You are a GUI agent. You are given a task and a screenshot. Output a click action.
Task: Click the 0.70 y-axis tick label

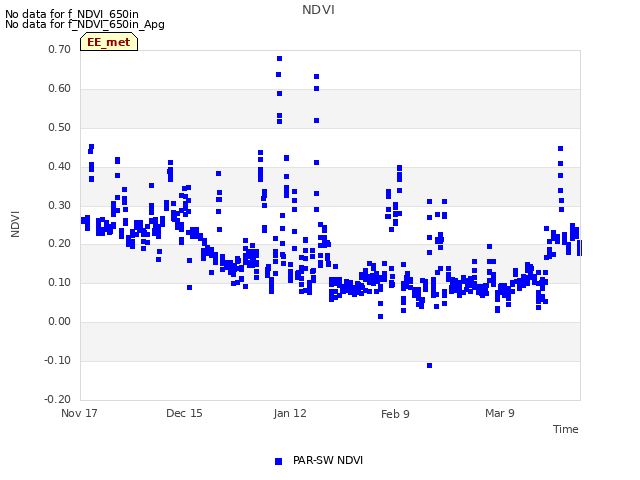60,49
